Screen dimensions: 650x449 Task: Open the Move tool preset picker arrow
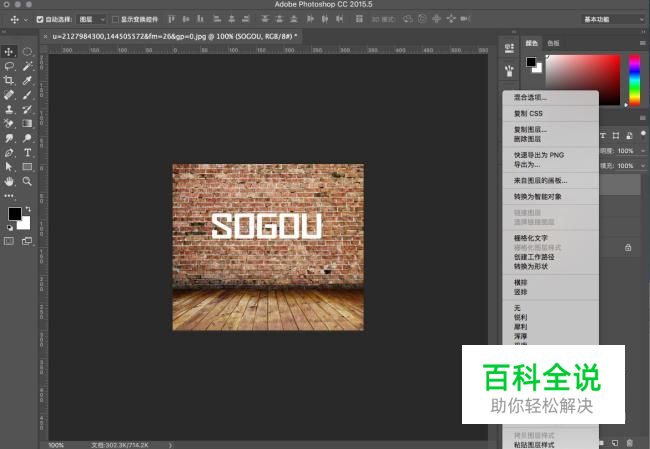(26, 19)
